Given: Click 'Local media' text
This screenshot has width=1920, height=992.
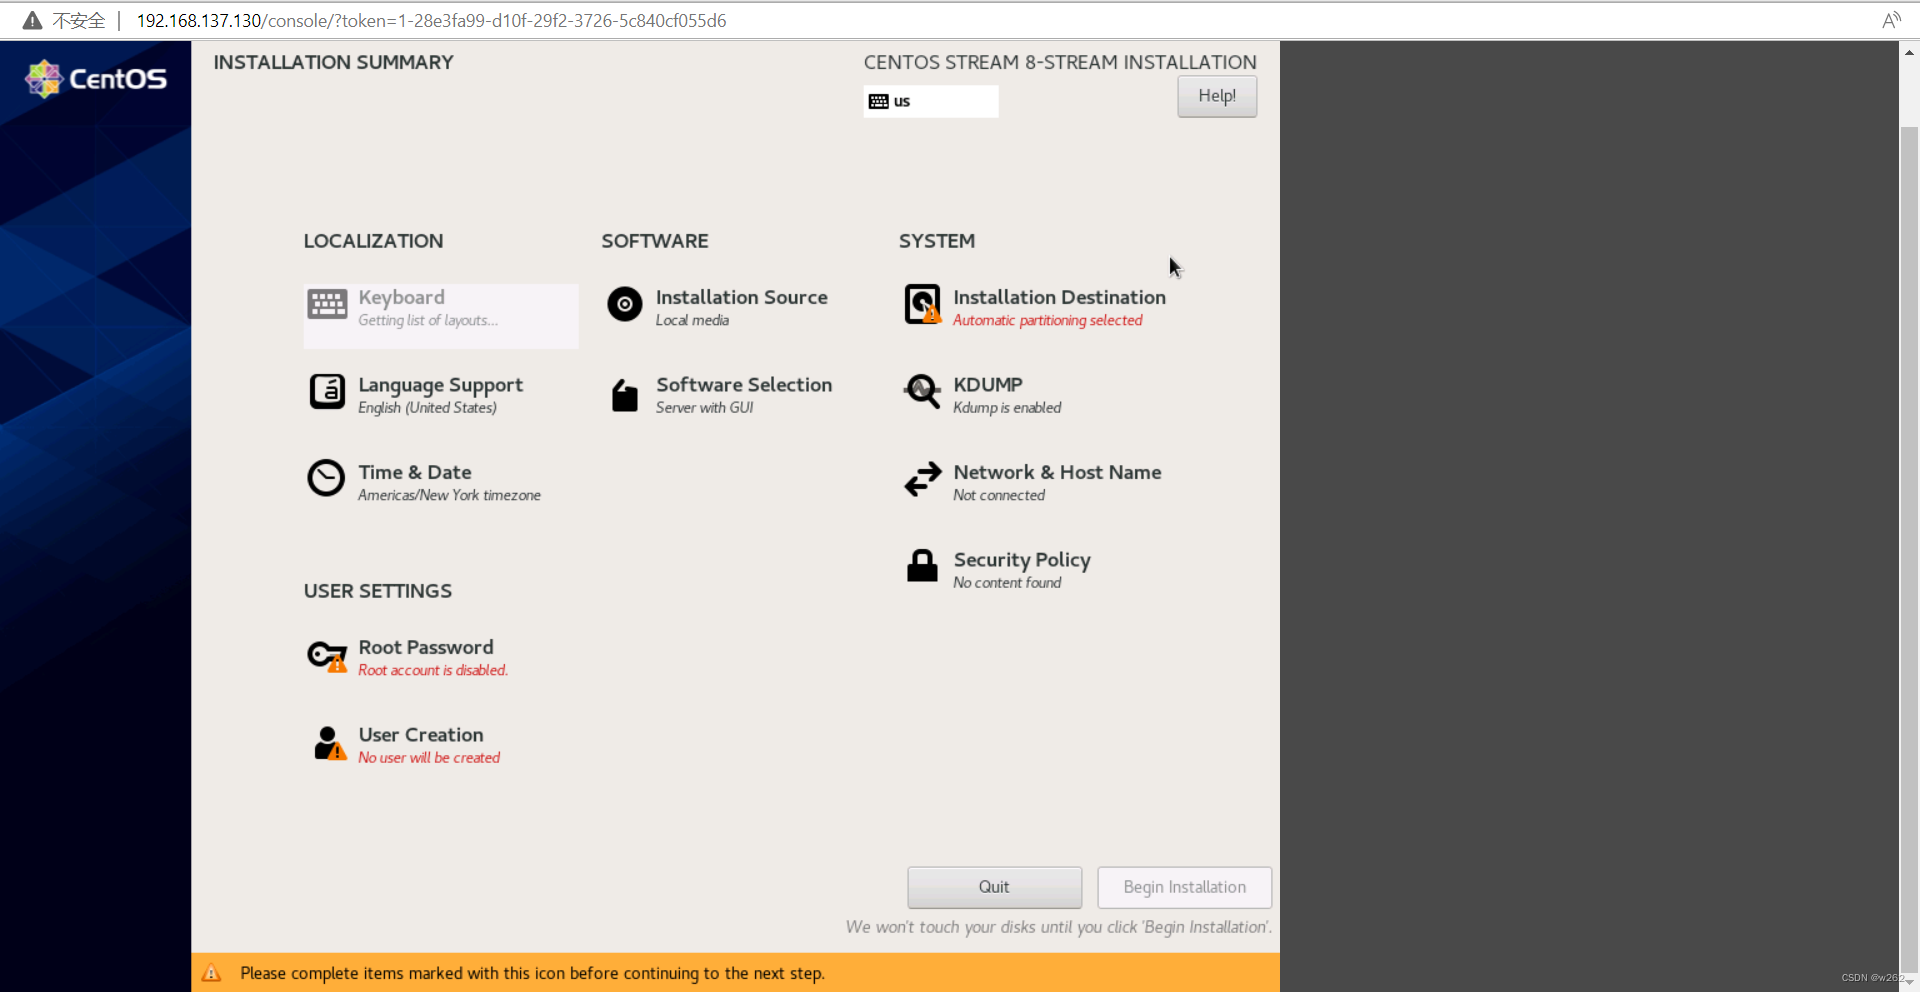Looking at the screenshot, I should point(692,320).
